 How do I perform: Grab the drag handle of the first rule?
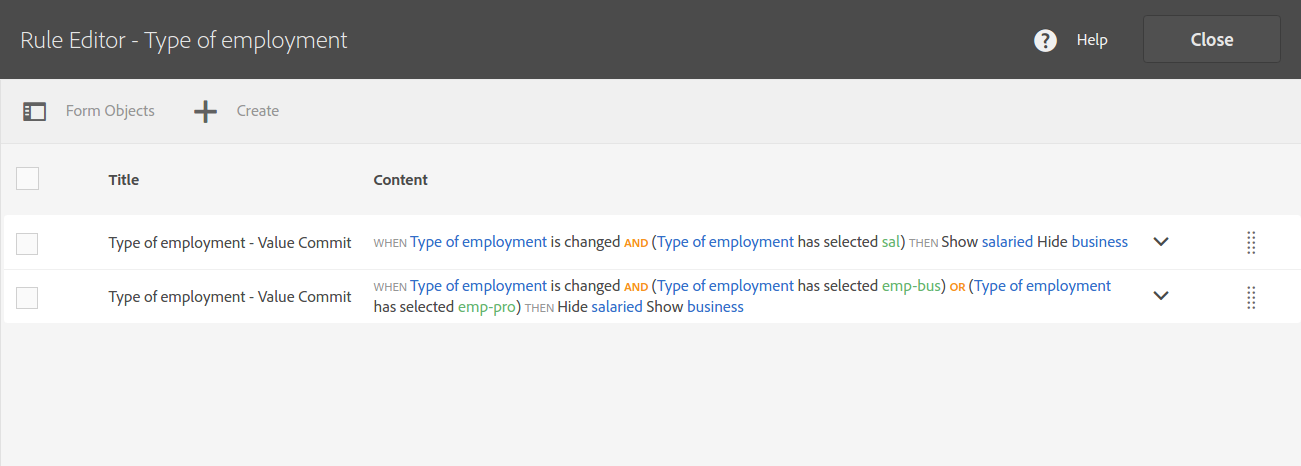click(x=1250, y=242)
